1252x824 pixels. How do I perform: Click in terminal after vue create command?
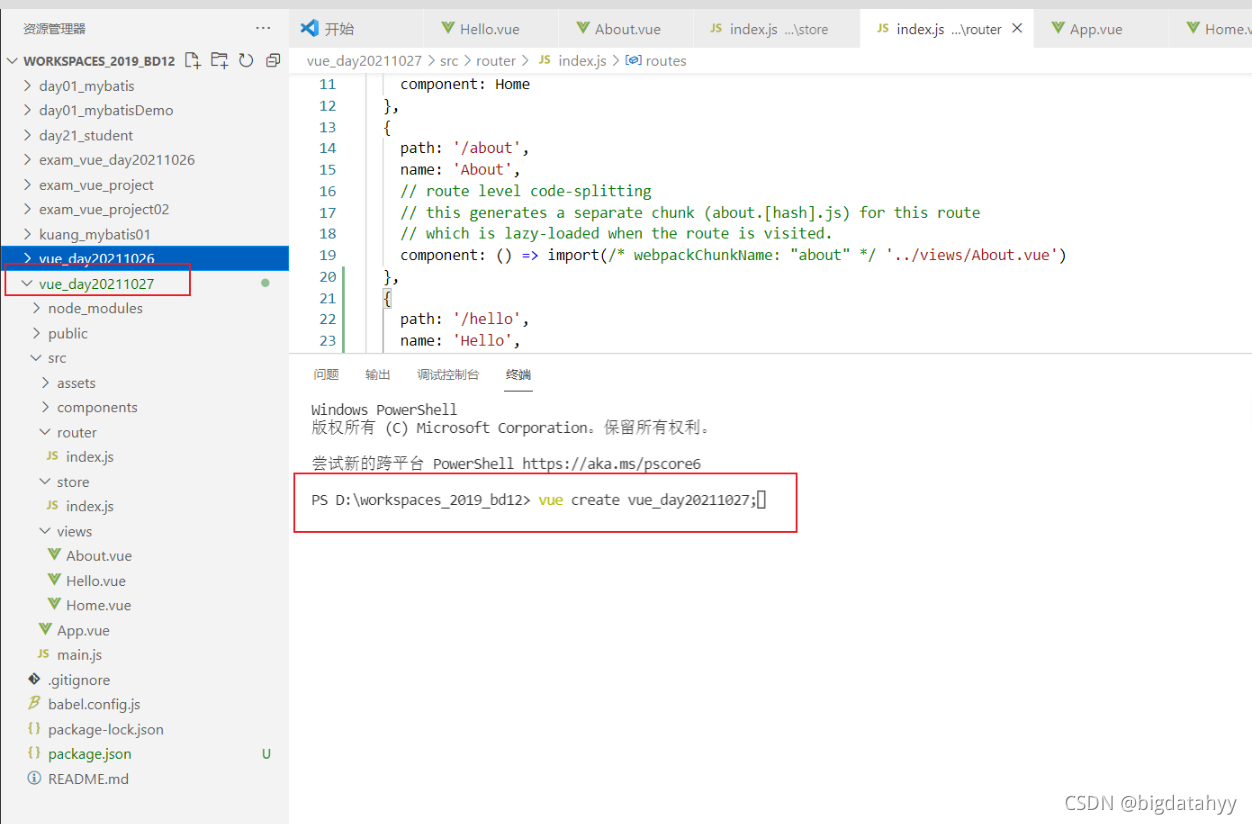tap(761, 500)
